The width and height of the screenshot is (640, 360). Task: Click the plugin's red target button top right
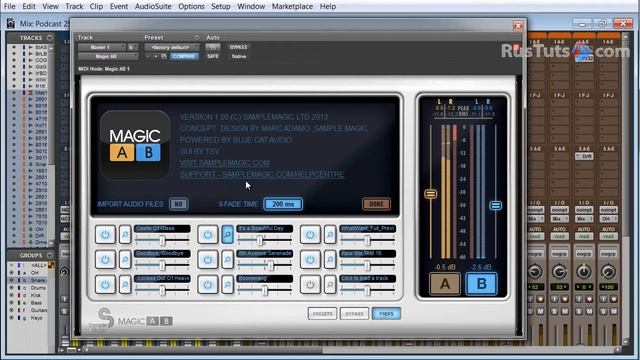coord(516,47)
